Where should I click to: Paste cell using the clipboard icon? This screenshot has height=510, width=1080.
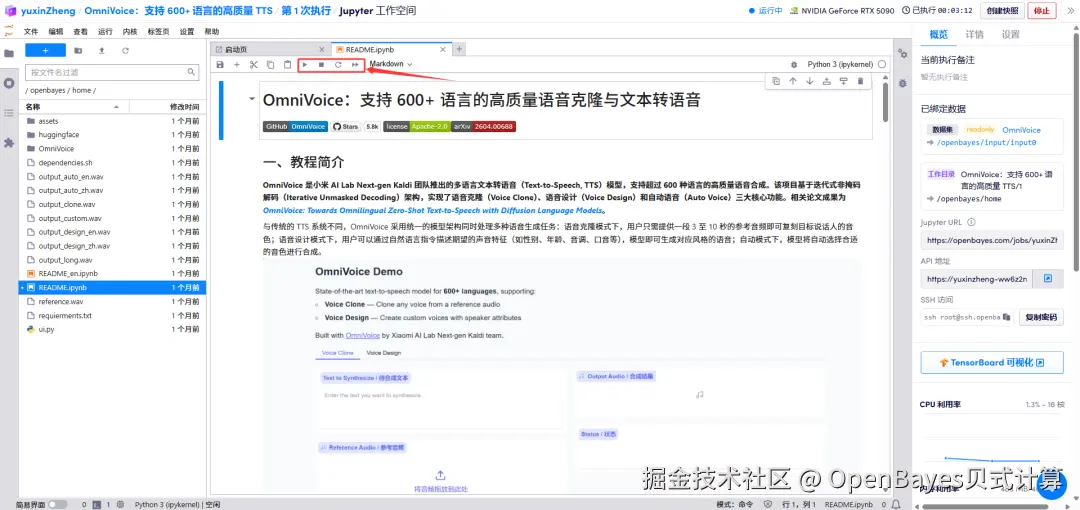[287, 65]
